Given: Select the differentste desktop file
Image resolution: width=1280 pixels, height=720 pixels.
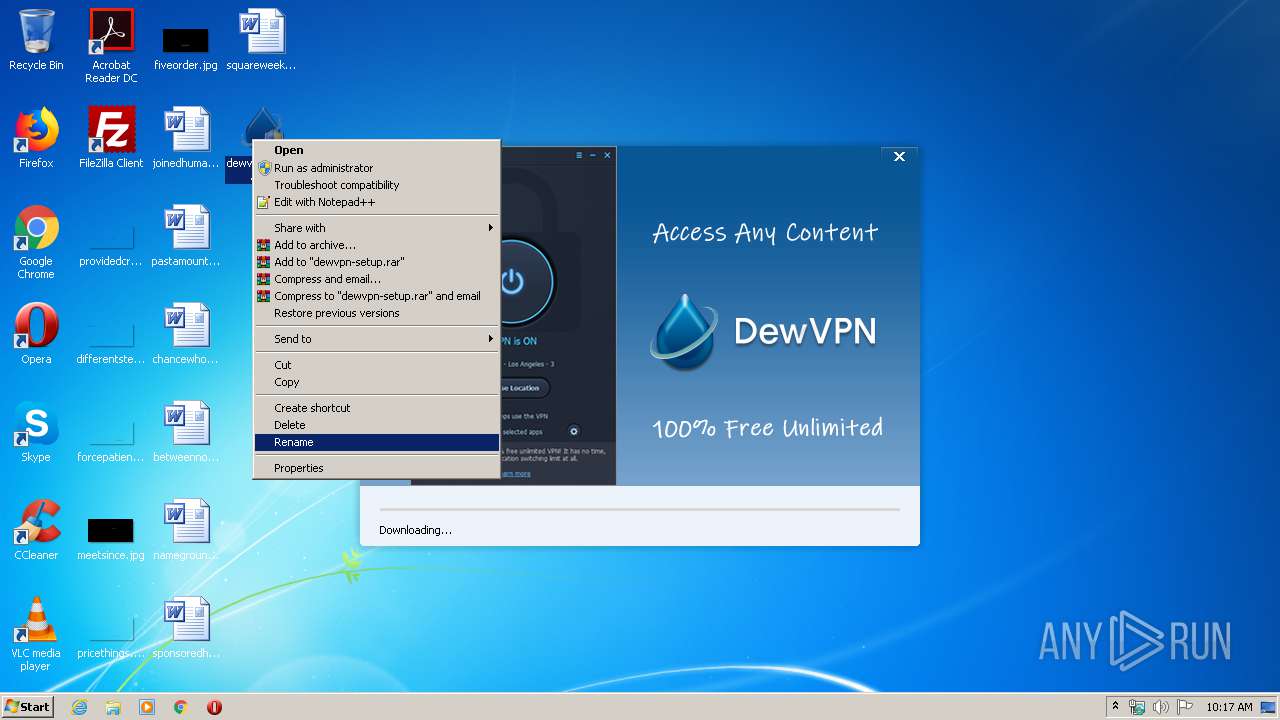Looking at the screenshot, I should click(x=111, y=343).
